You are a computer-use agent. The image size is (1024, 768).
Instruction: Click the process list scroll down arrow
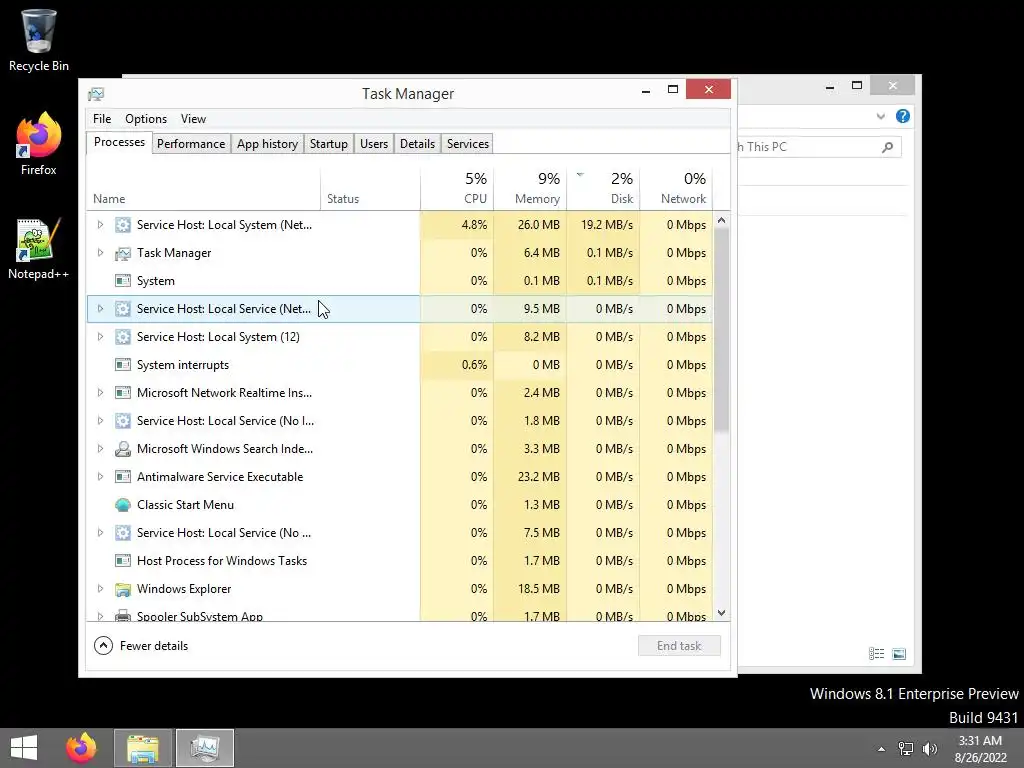pos(722,613)
